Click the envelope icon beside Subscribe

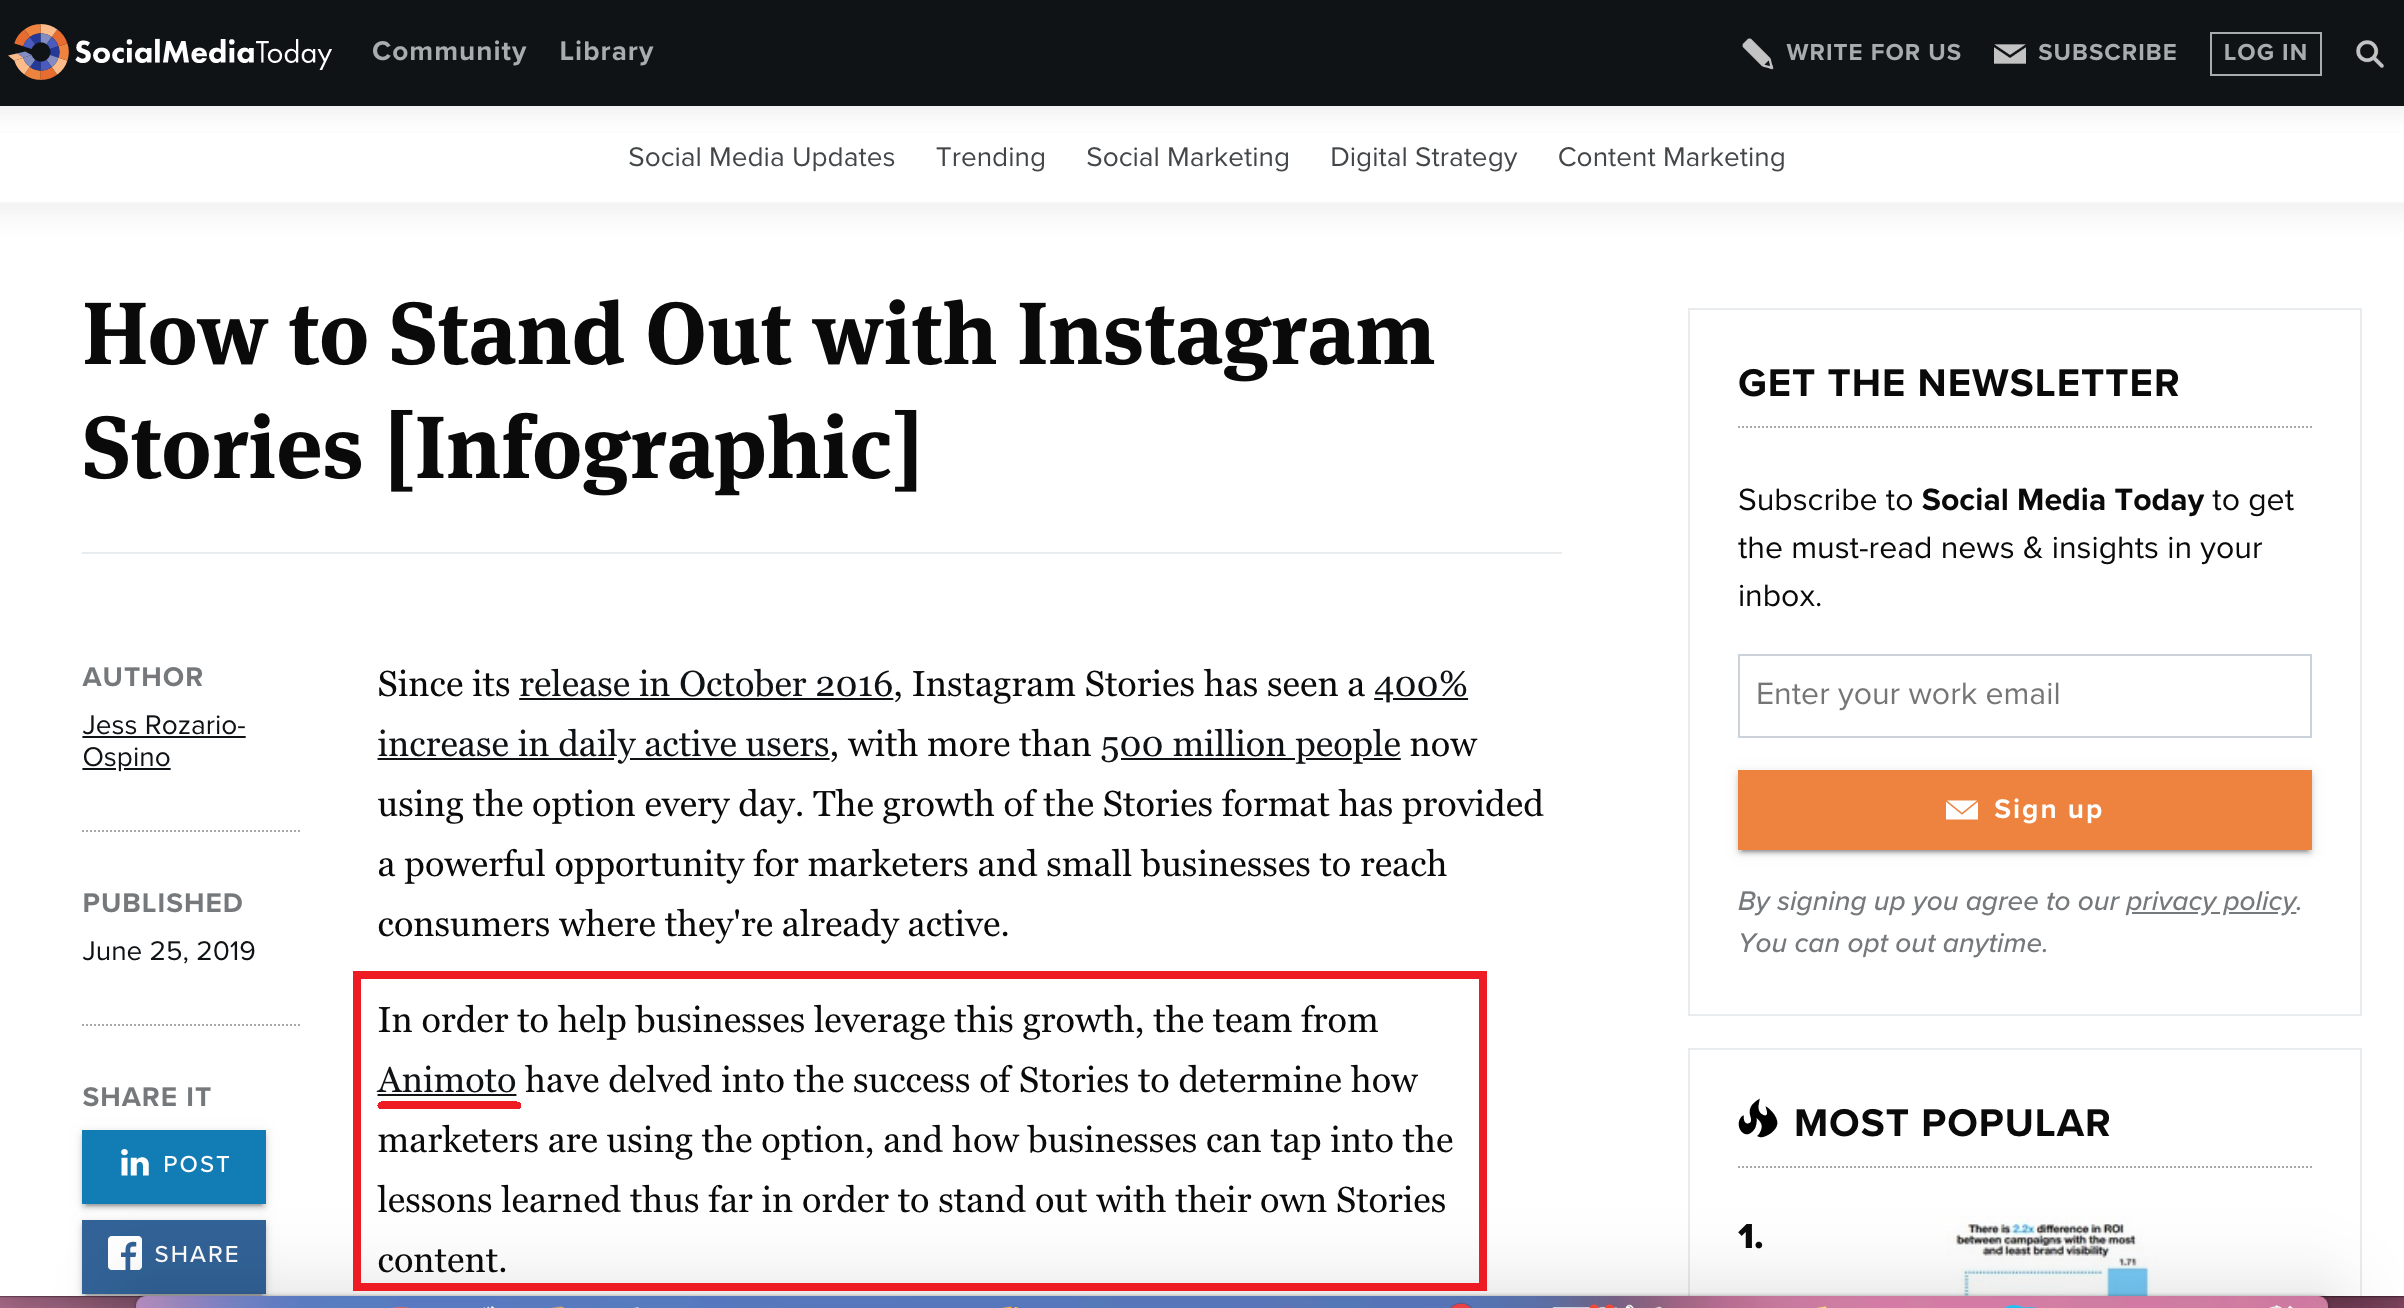pos(2009,53)
